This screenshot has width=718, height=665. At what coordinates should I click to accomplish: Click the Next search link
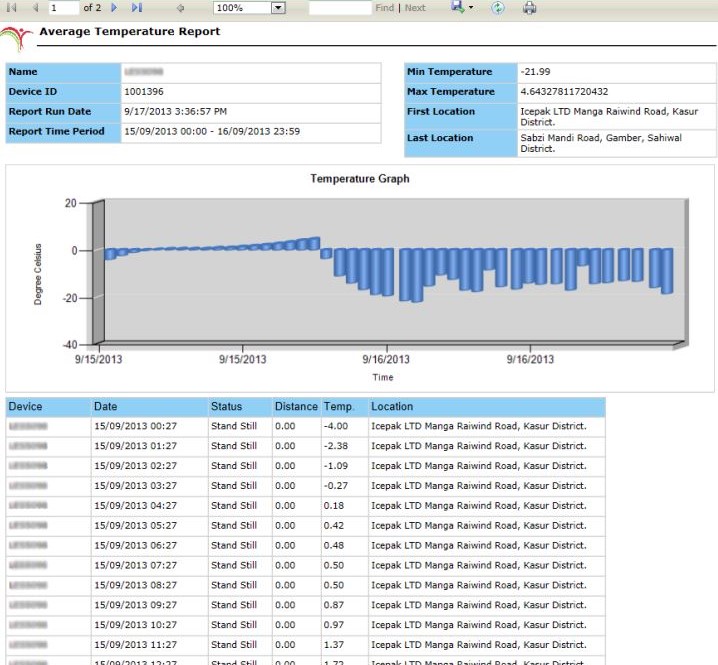[x=415, y=8]
